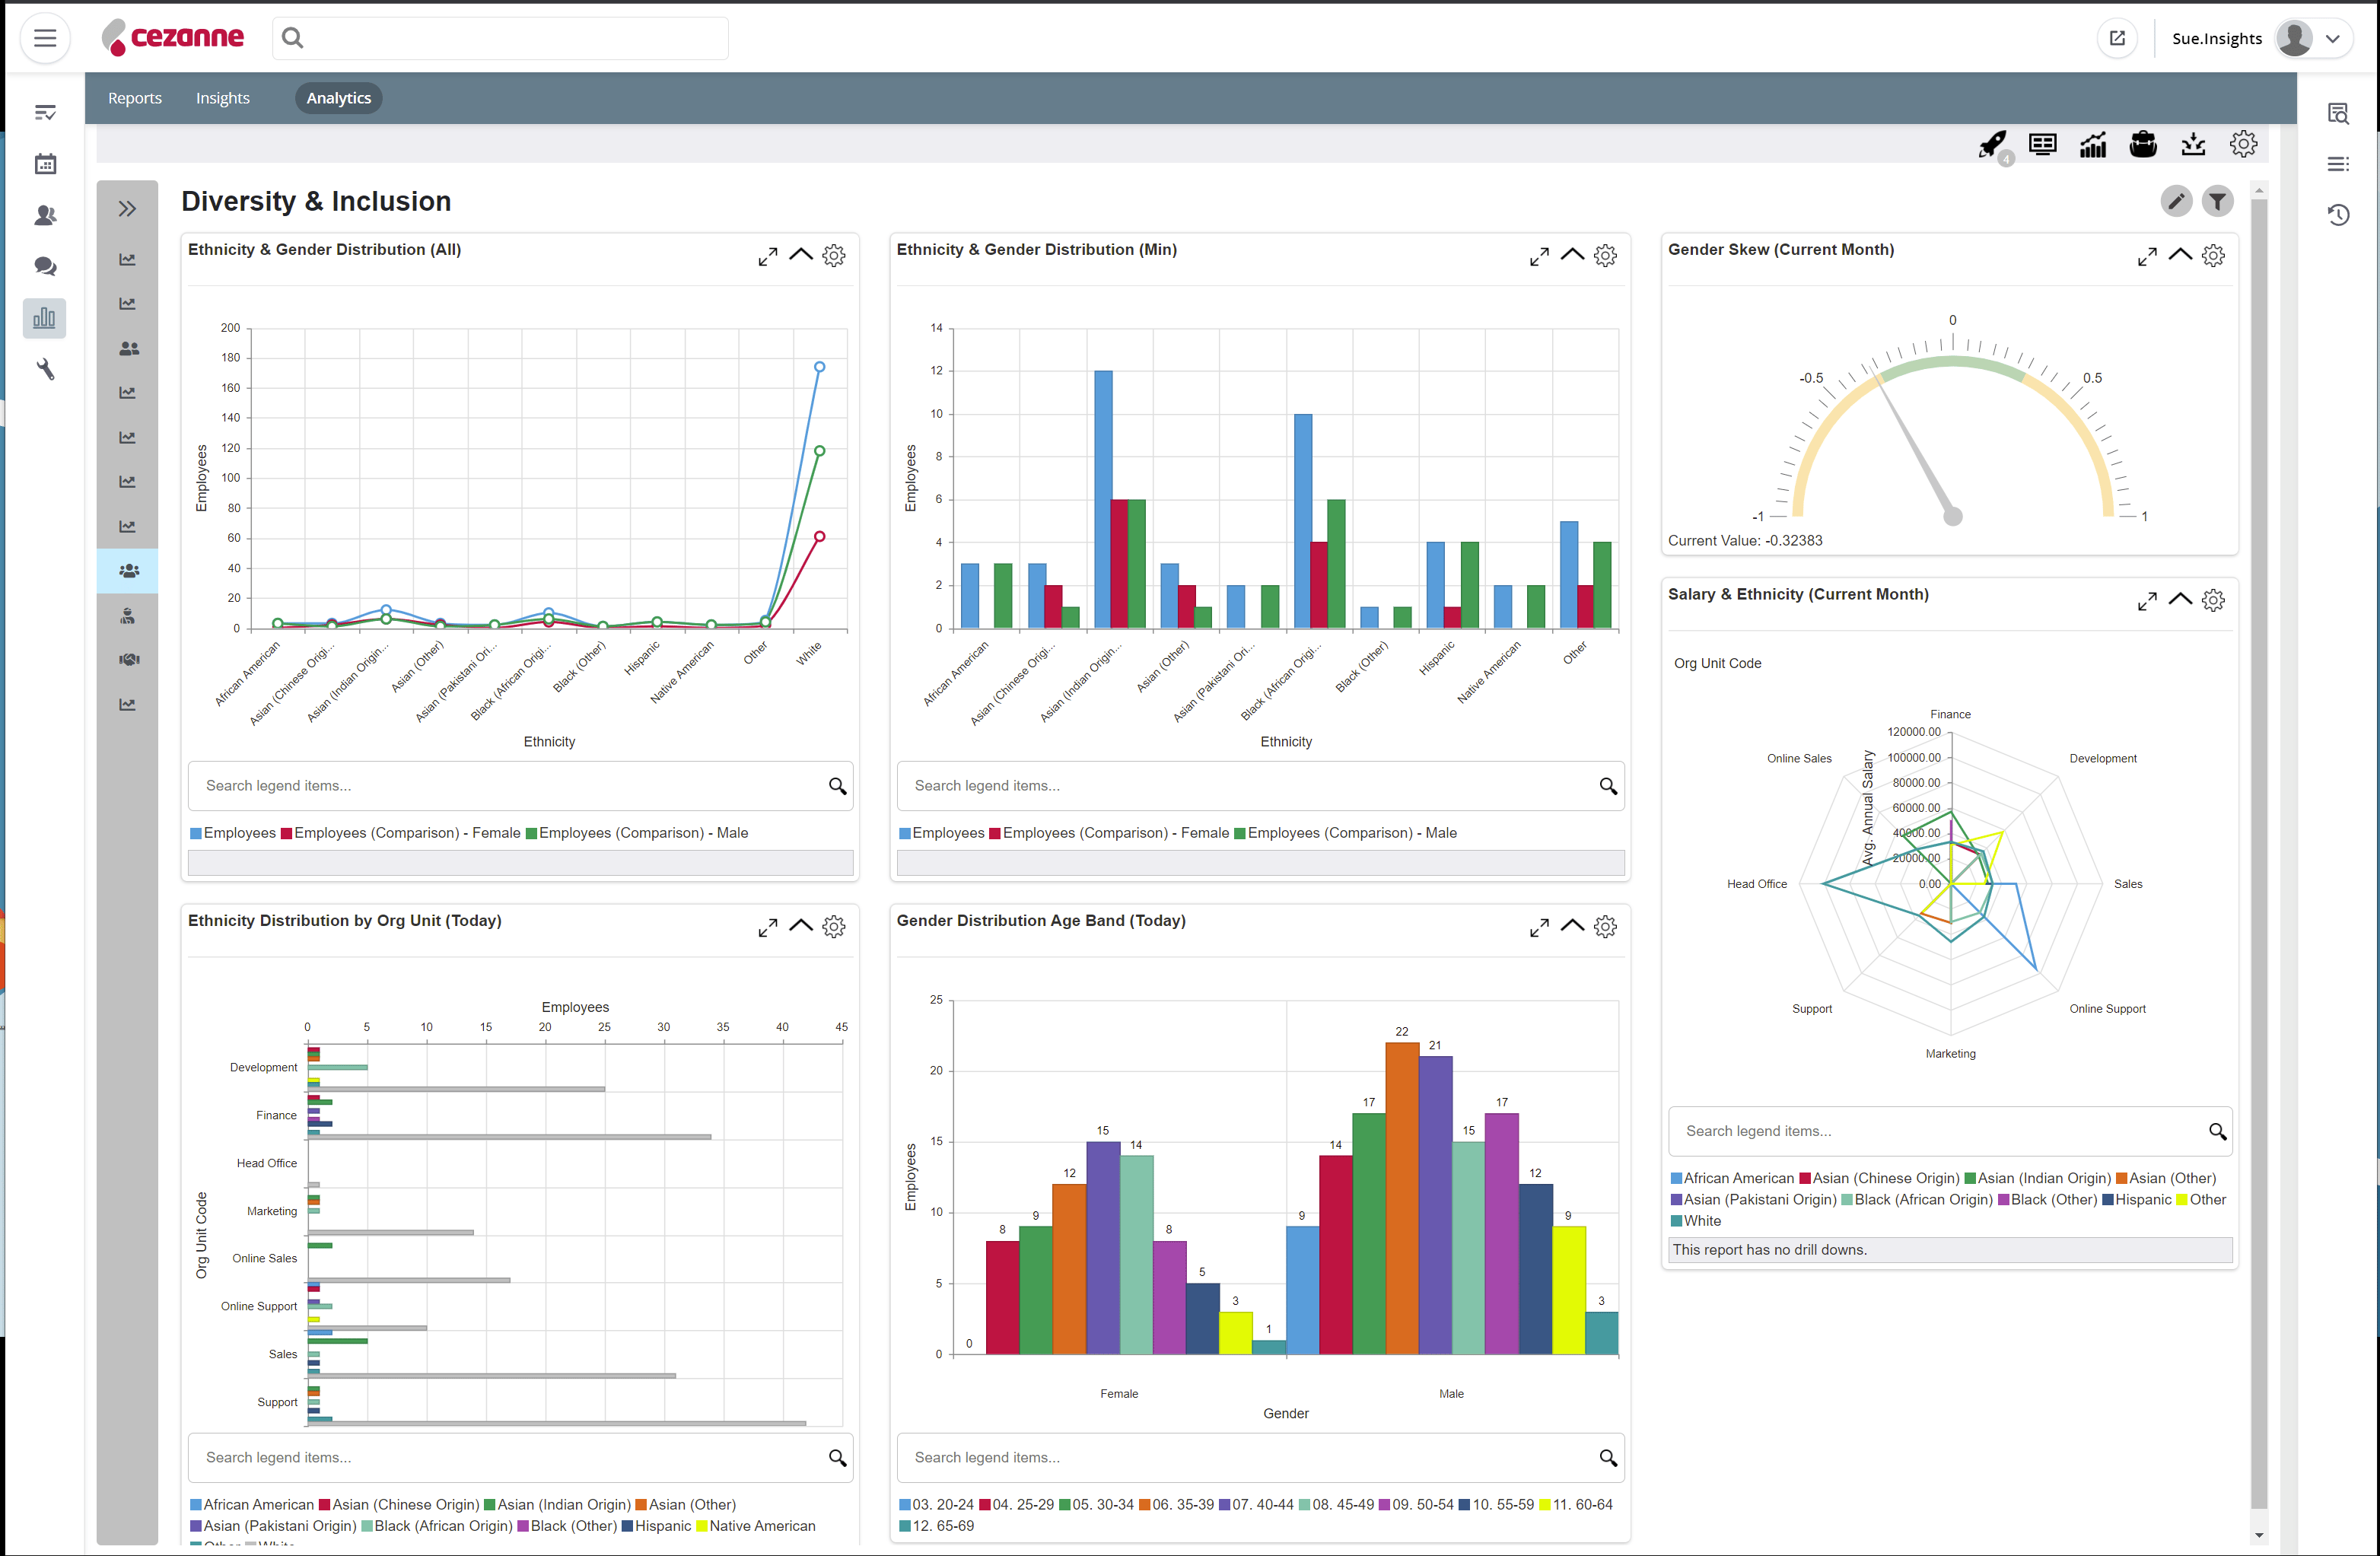Open the calendar icon in left sidebar

coord(45,164)
